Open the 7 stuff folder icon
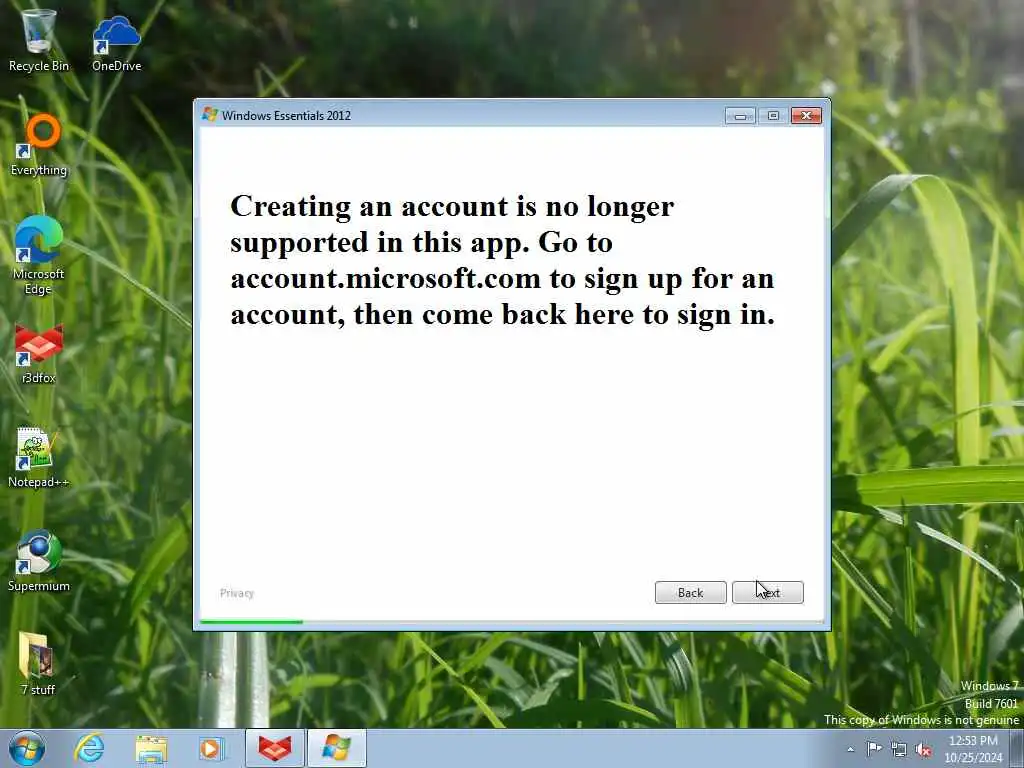 point(37,664)
